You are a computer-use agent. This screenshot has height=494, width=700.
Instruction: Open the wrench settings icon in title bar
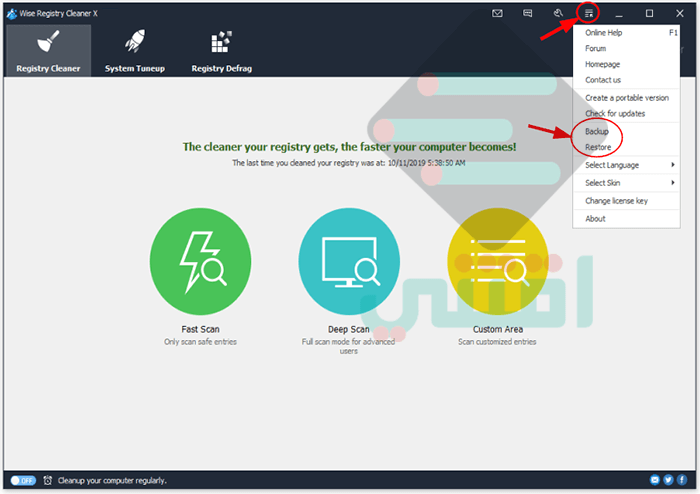(x=558, y=13)
